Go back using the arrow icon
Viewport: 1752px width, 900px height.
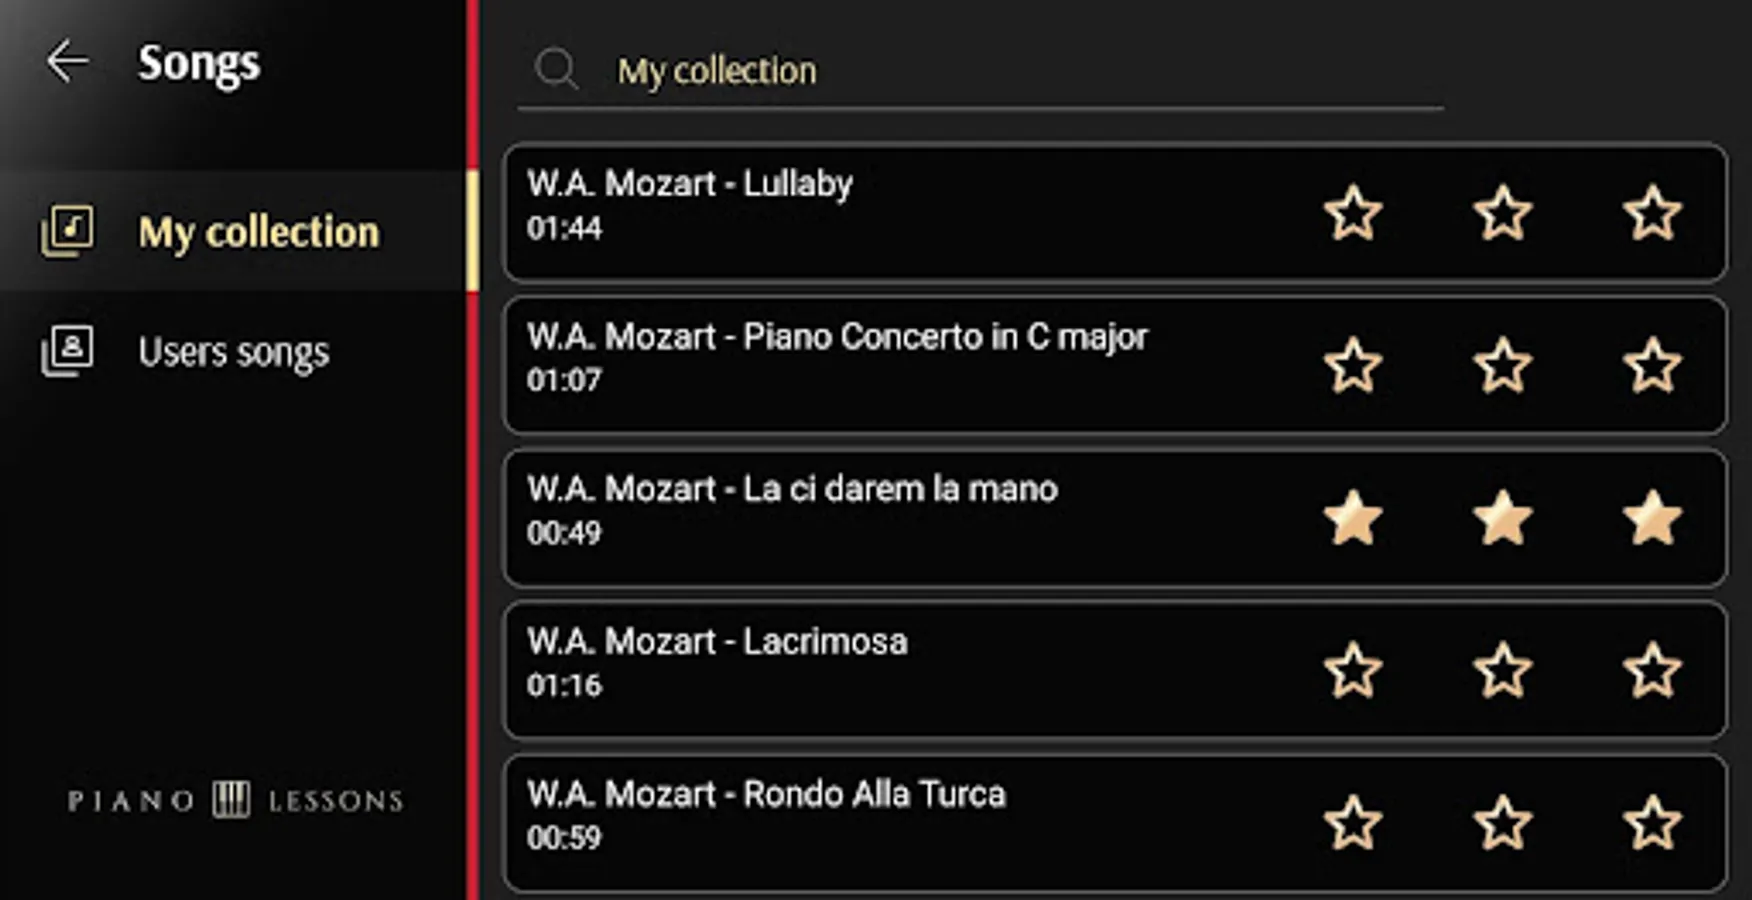[68, 62]
